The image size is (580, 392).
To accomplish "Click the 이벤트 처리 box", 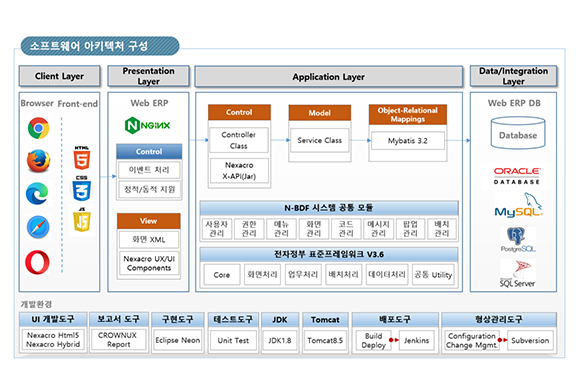I will pyautogui.click(x=149, y=170).
